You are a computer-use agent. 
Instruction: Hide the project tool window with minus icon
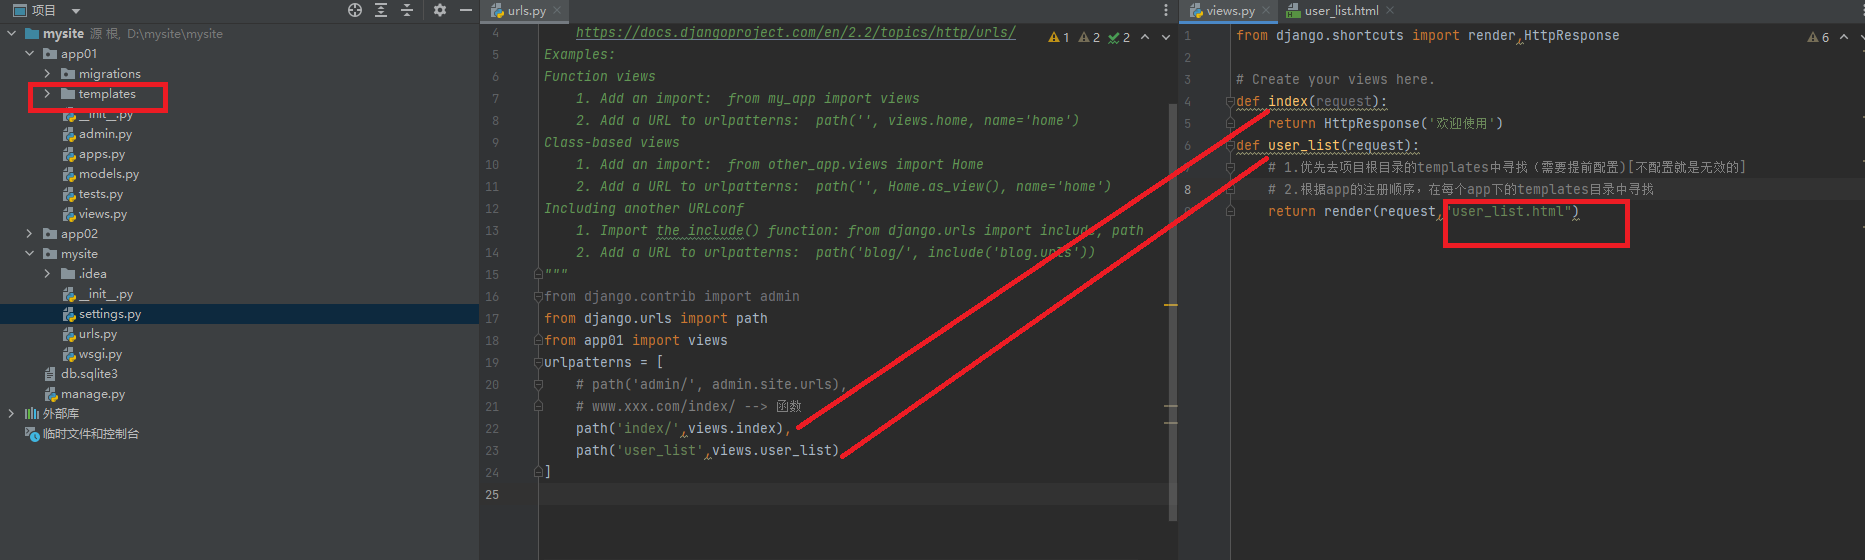[465, 10]
